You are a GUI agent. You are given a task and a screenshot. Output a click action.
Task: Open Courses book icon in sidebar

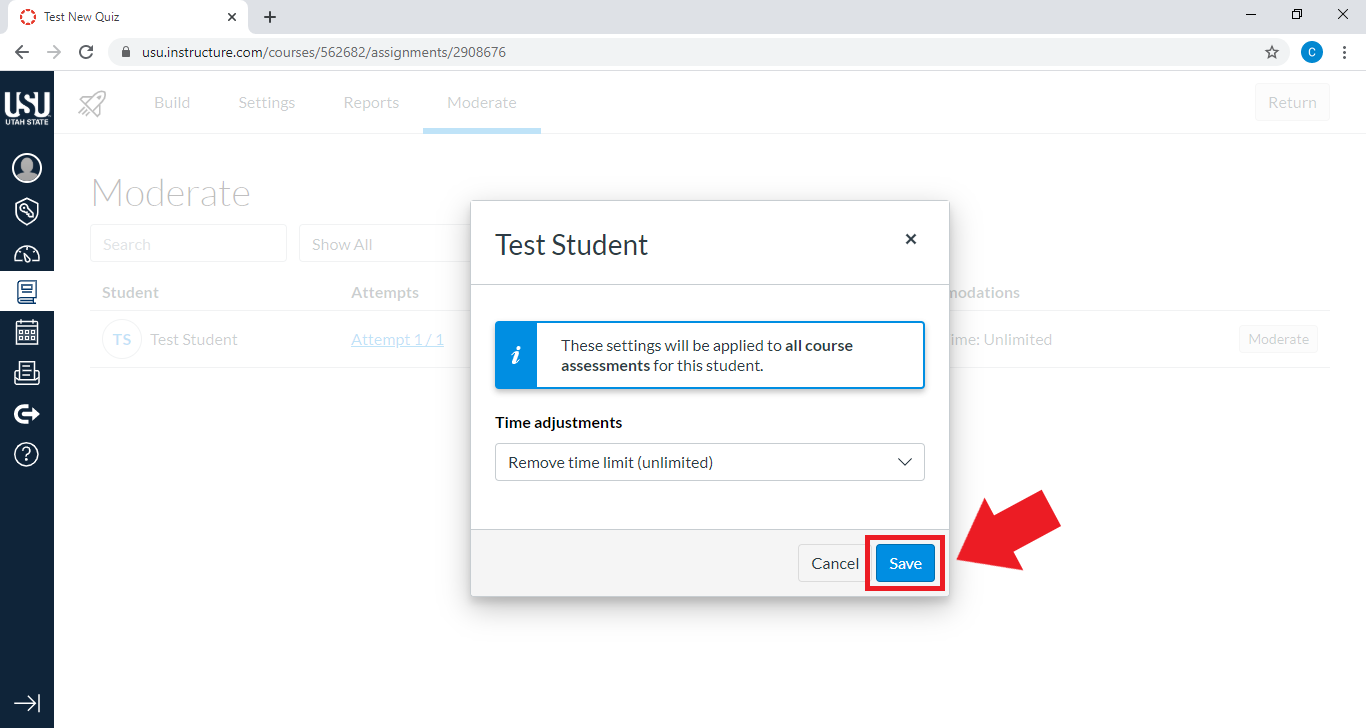(27, 292)
